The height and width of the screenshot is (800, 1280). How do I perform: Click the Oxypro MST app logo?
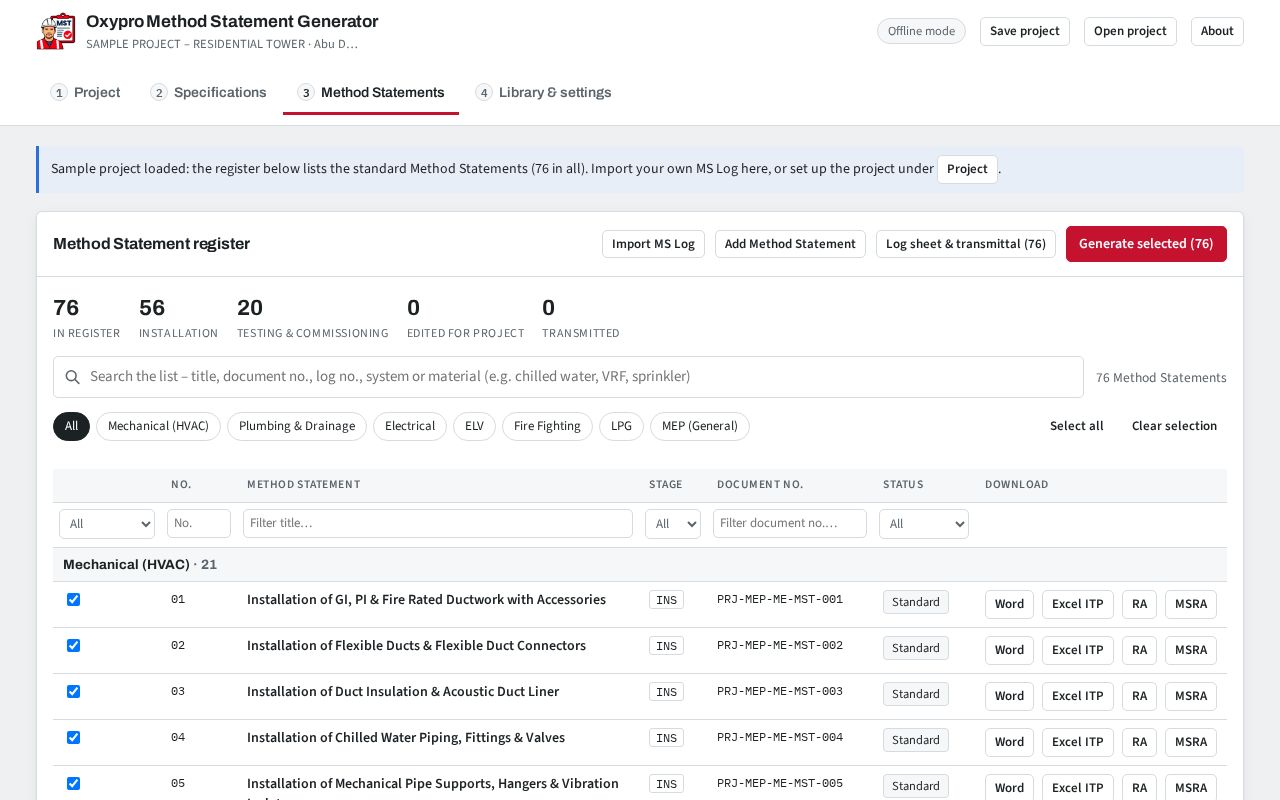click(x=56, y=31)
